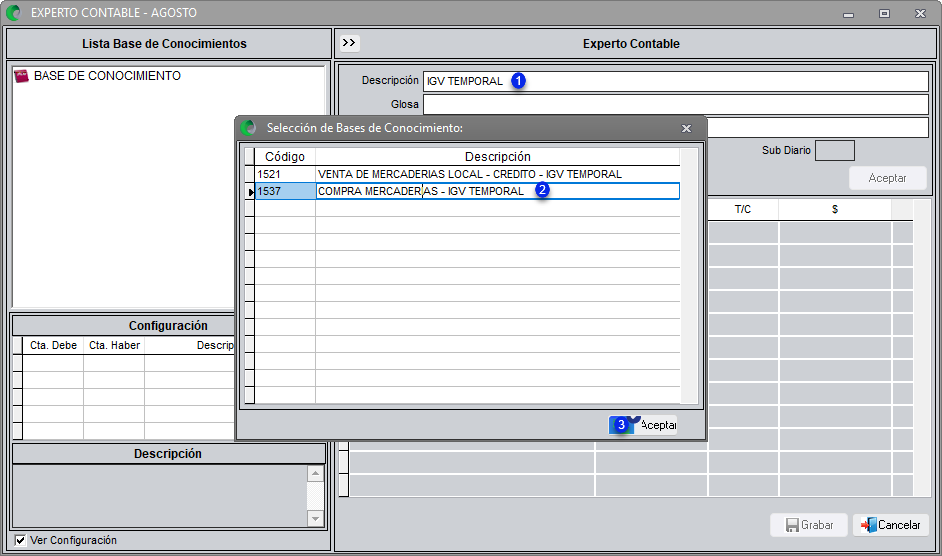Image resolution: width=942 pixels, height=556 pixels.
Task: Select BASE DE CONOCIMIENTO tree item
Action: pos(107,76)
